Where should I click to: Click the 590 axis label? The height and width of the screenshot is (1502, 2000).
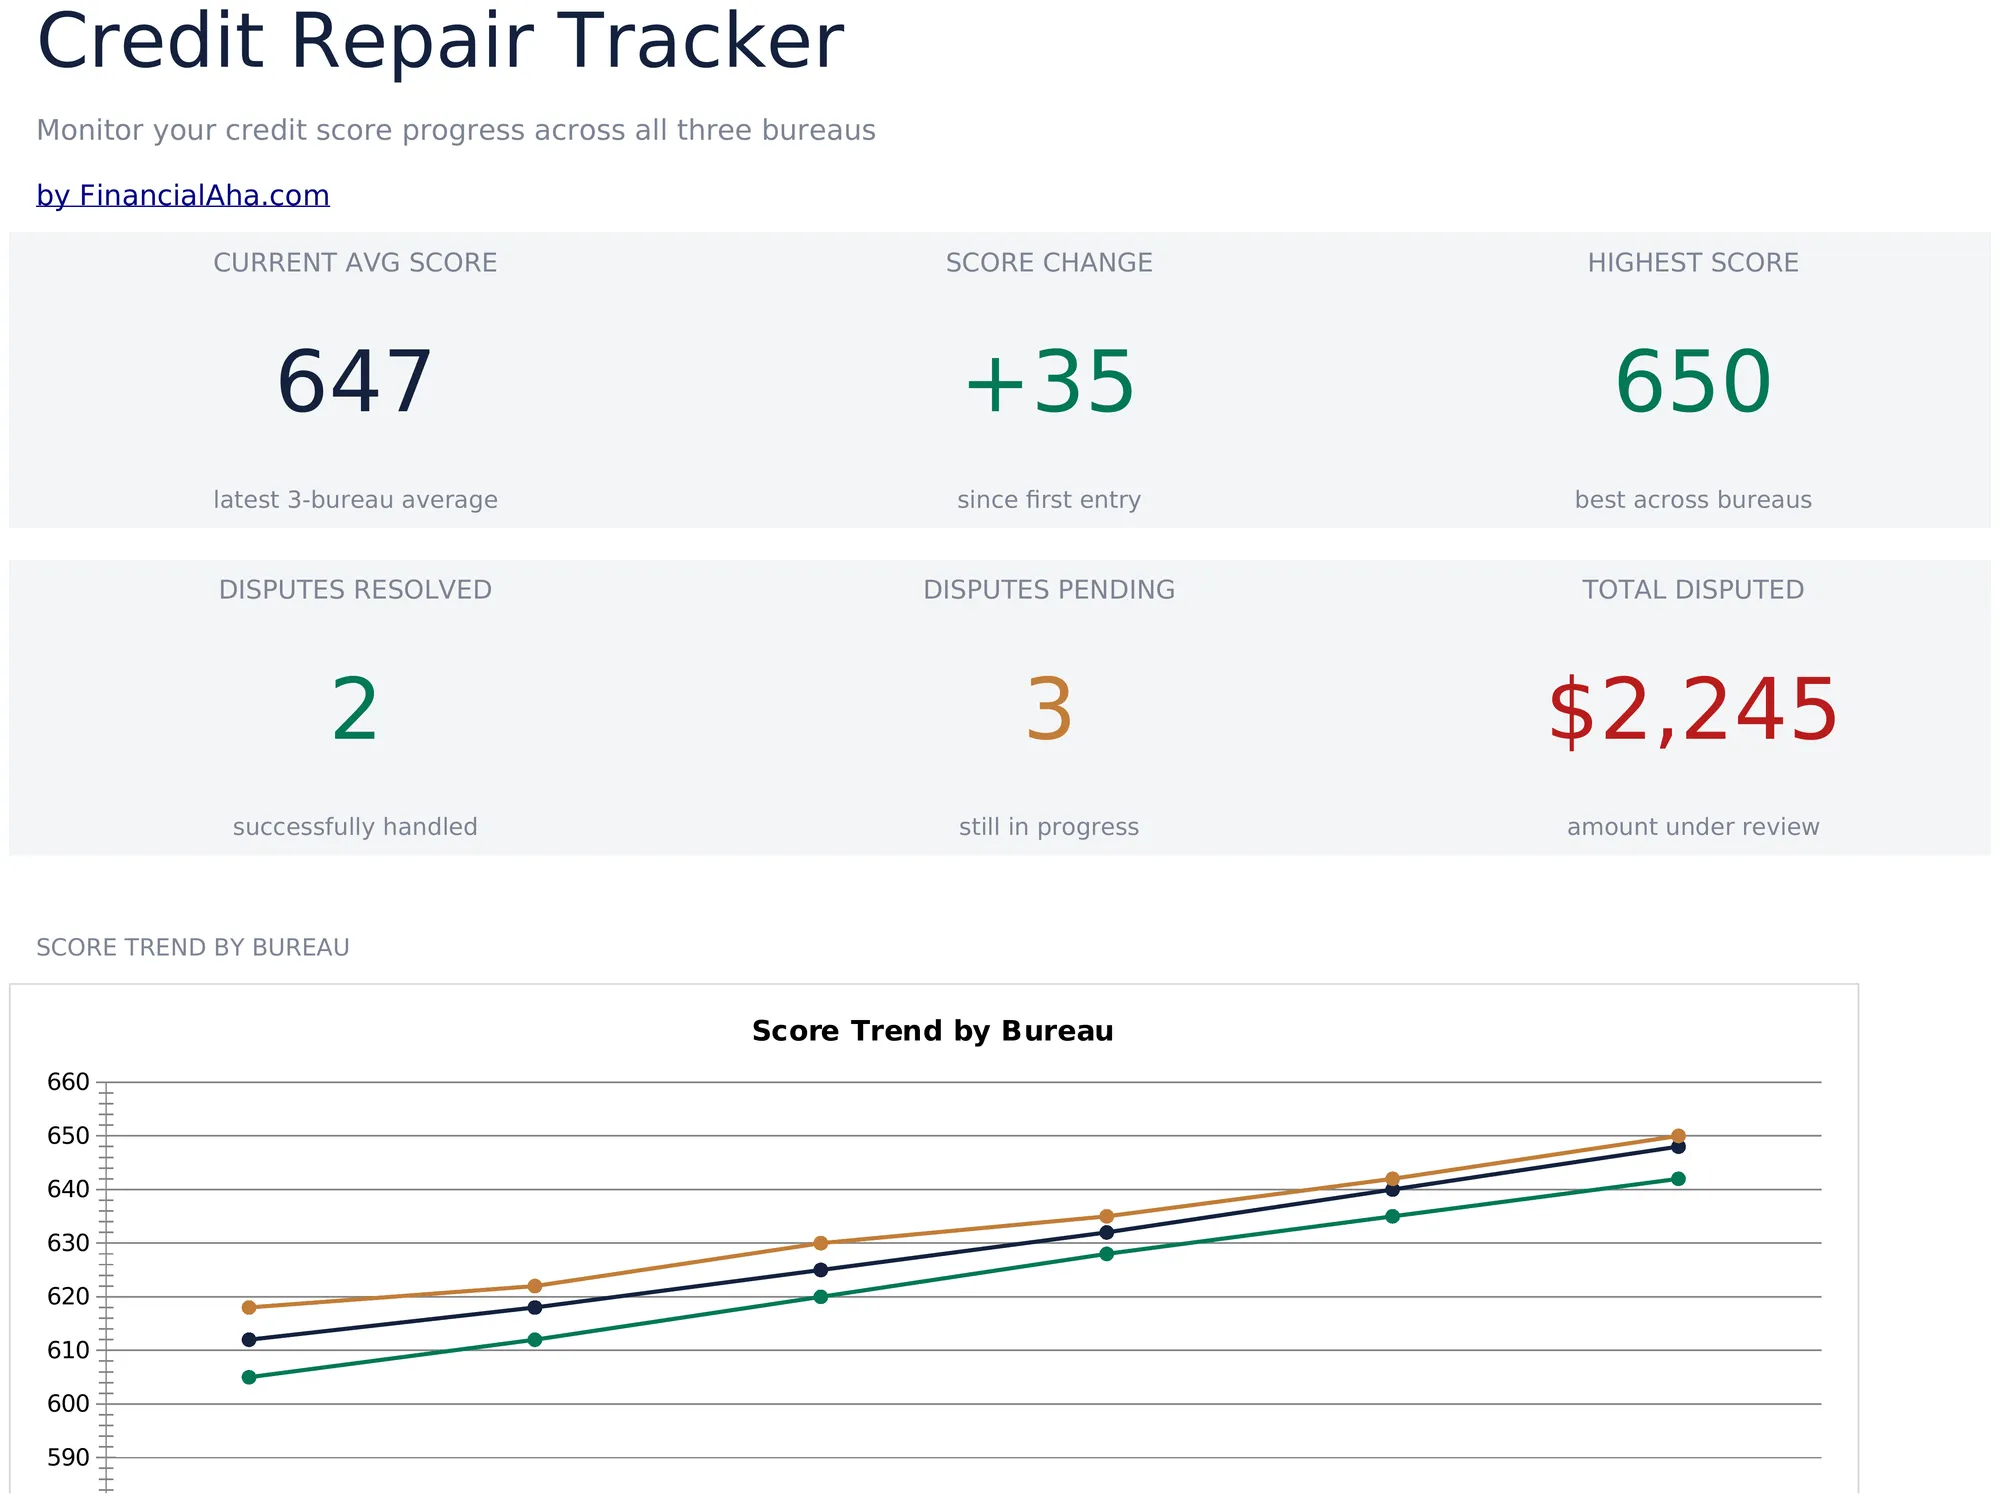[68, 1458]
